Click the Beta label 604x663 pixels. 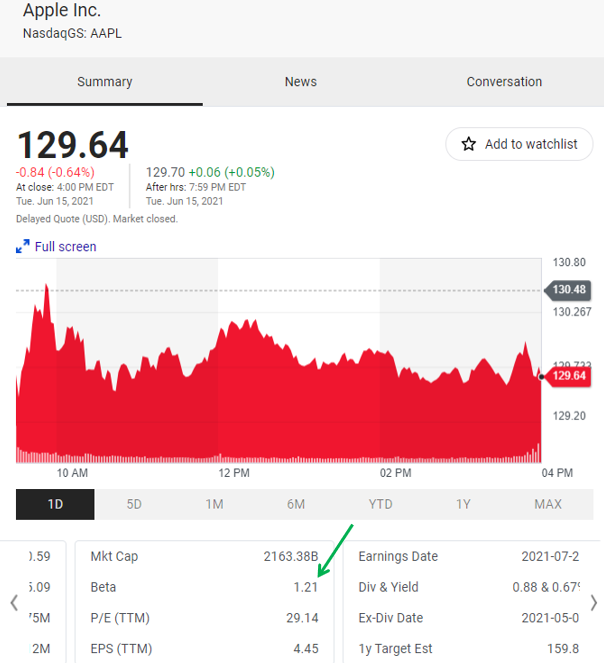[x=103, y=587]
